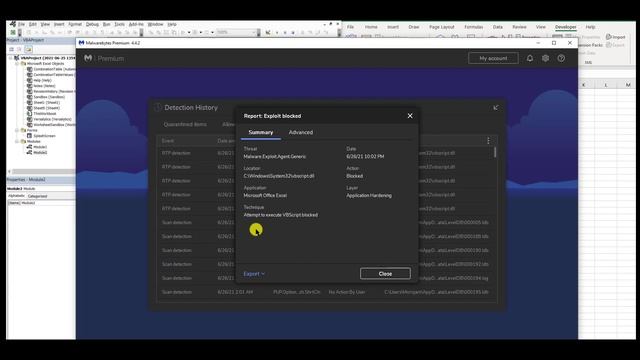Select Module1 in VBA project tree
Screen dimensions: 640x360
(37, 147)
